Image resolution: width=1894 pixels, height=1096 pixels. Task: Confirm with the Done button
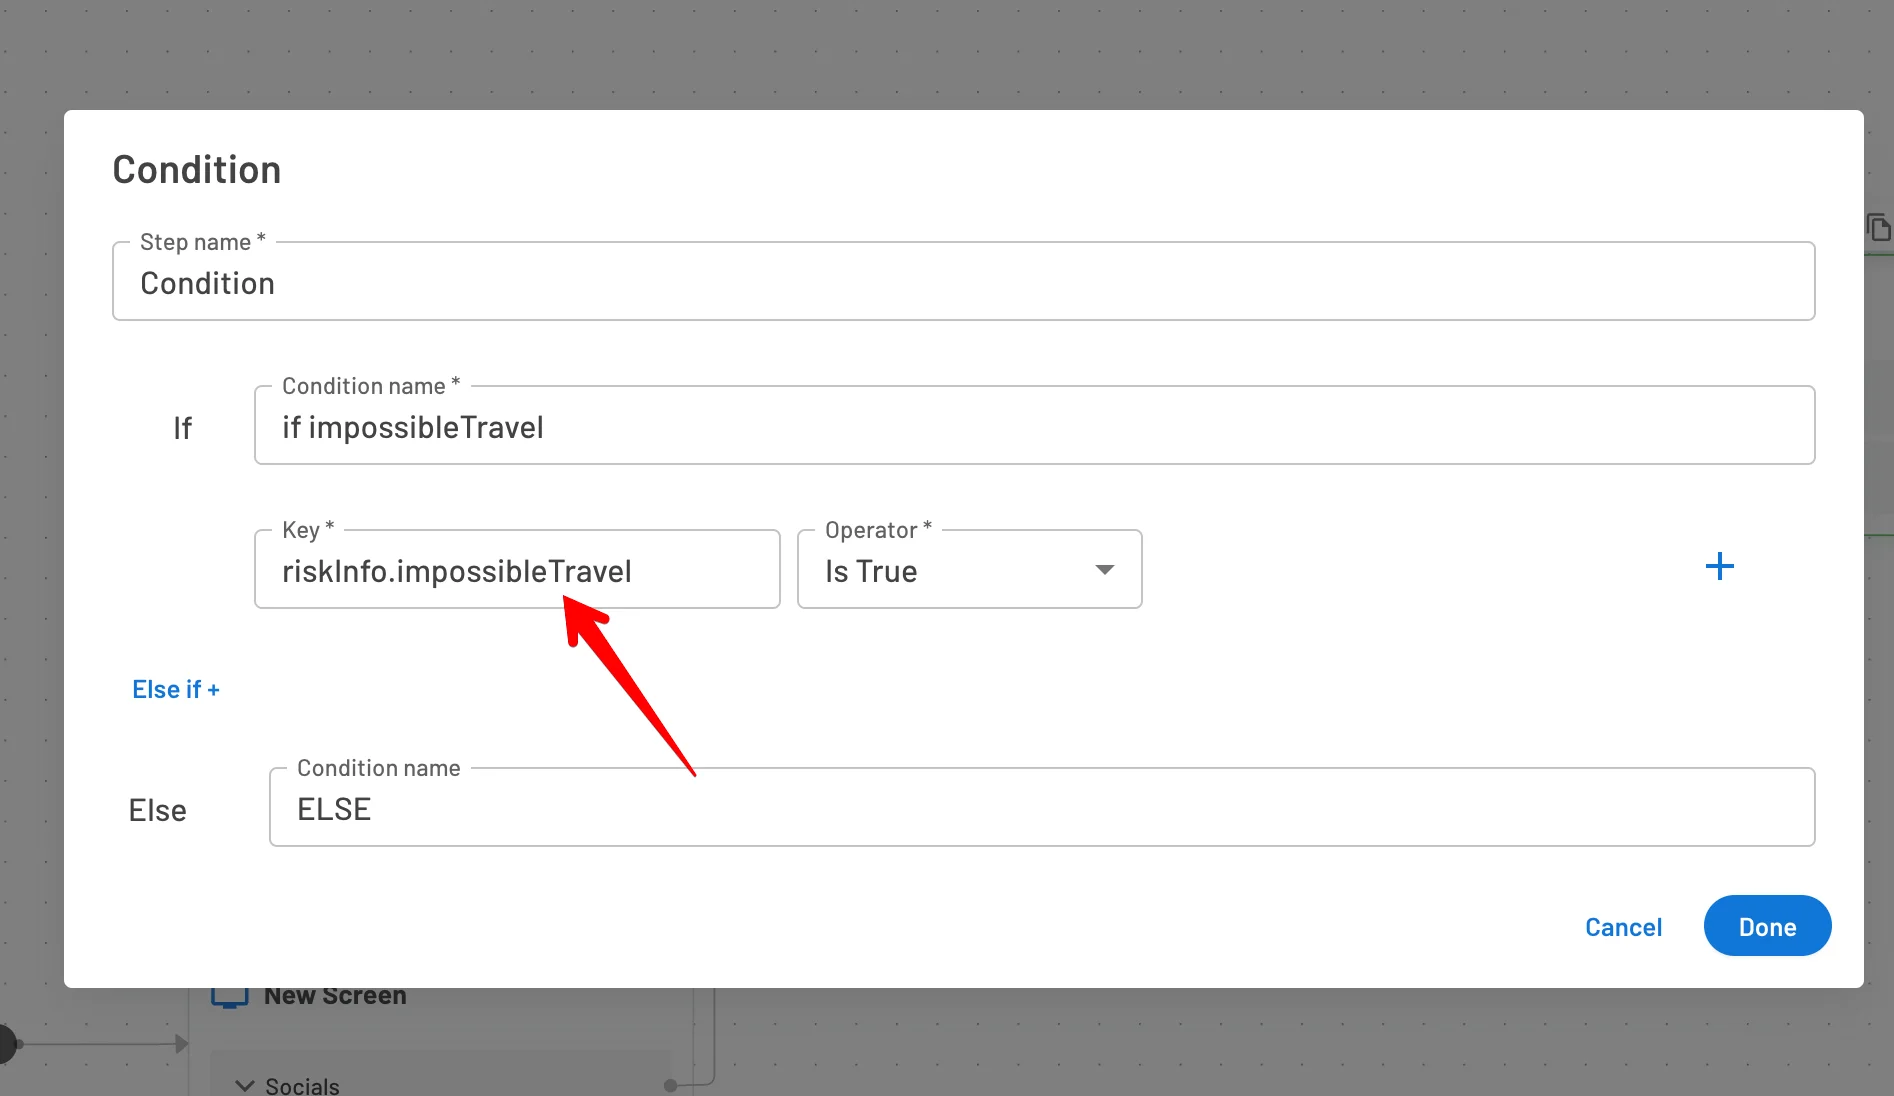pyautogui.click(x=1767, y=926)
